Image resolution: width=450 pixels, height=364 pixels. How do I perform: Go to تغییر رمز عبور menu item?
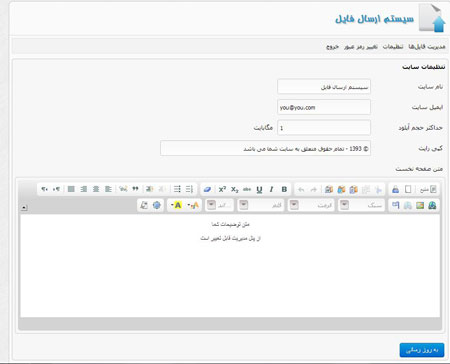point(361,47)
